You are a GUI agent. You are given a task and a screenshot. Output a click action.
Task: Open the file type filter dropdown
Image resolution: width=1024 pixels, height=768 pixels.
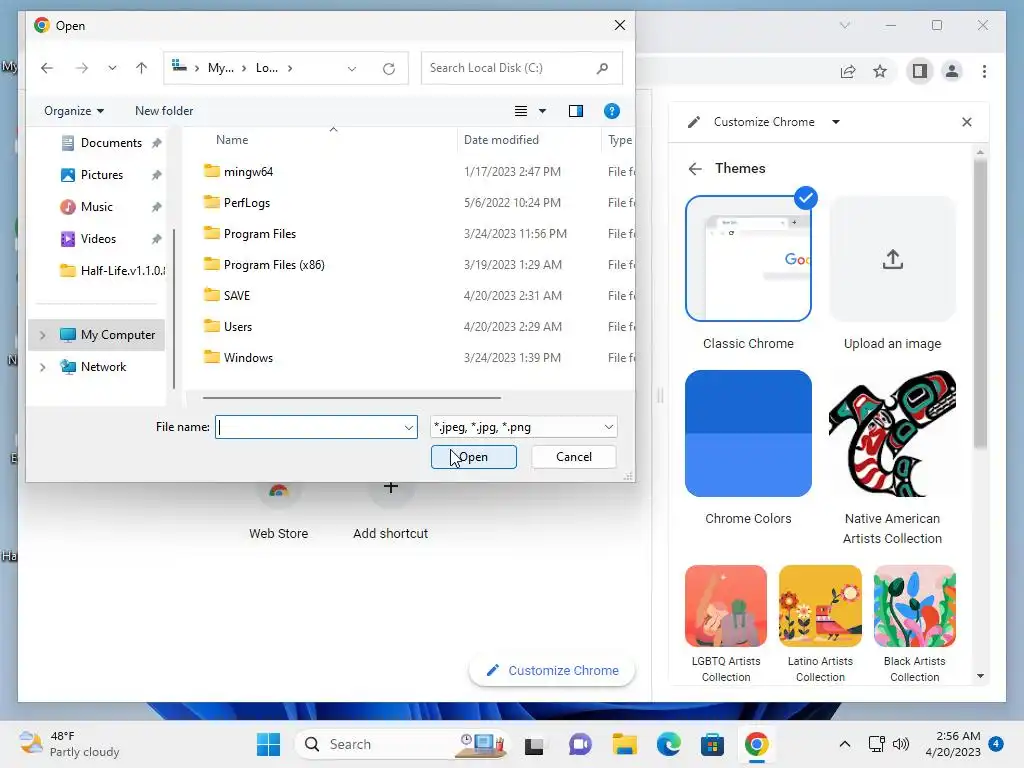pyautogui.click(x=523, y=427)
